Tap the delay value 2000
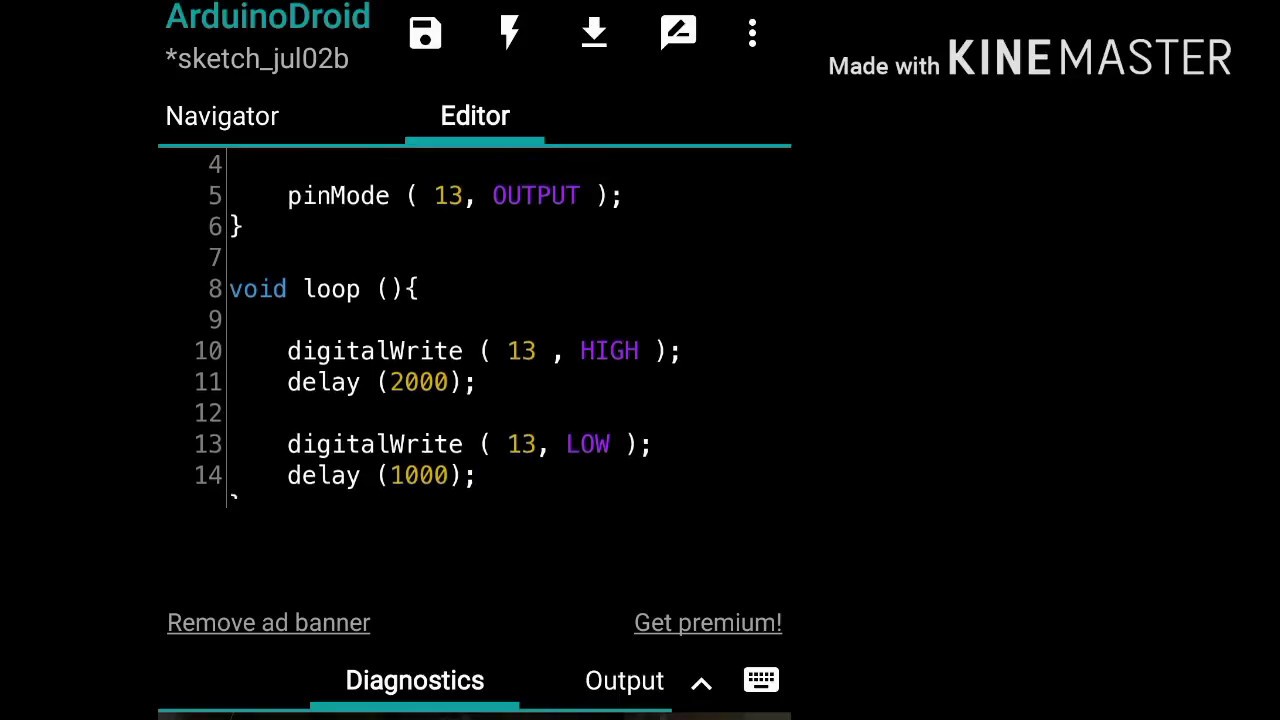The width and height of the screenshot is (1280, 720). (x=419, y=382)
